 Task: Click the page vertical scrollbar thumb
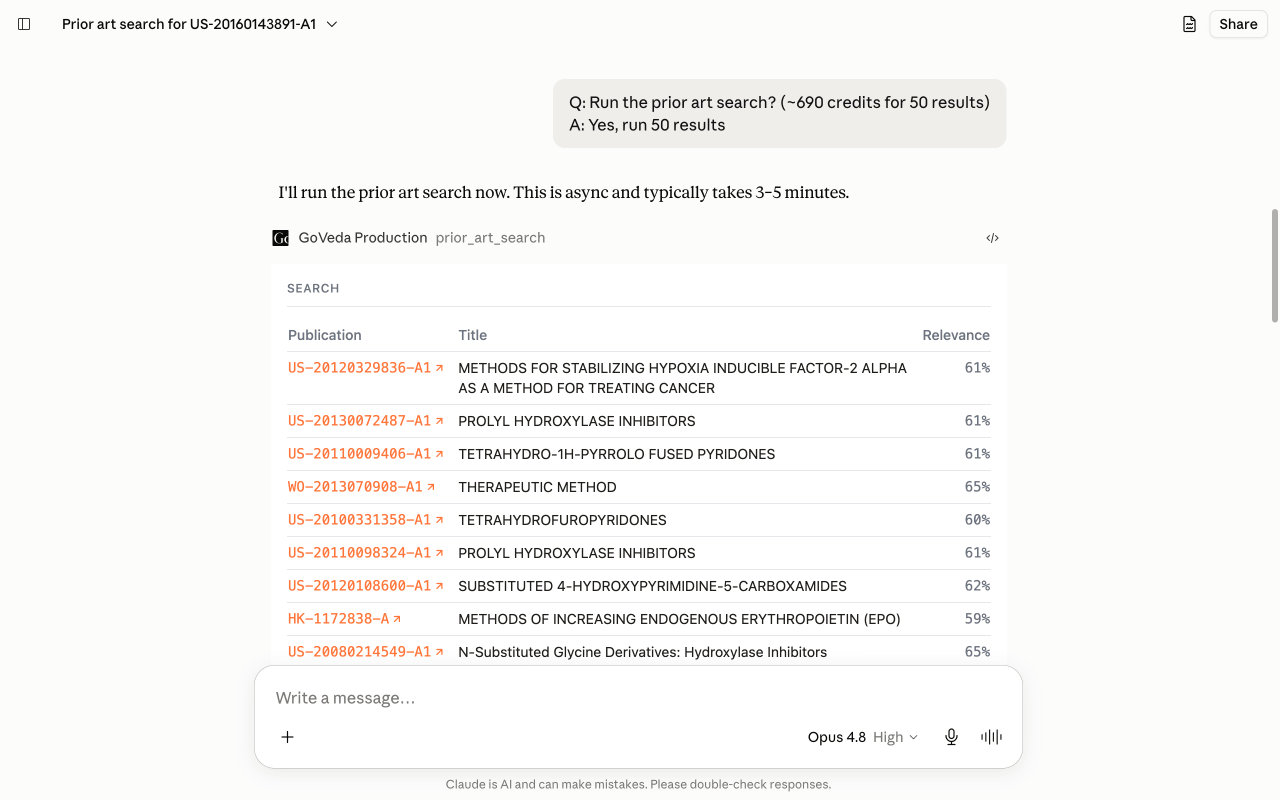1274,266
